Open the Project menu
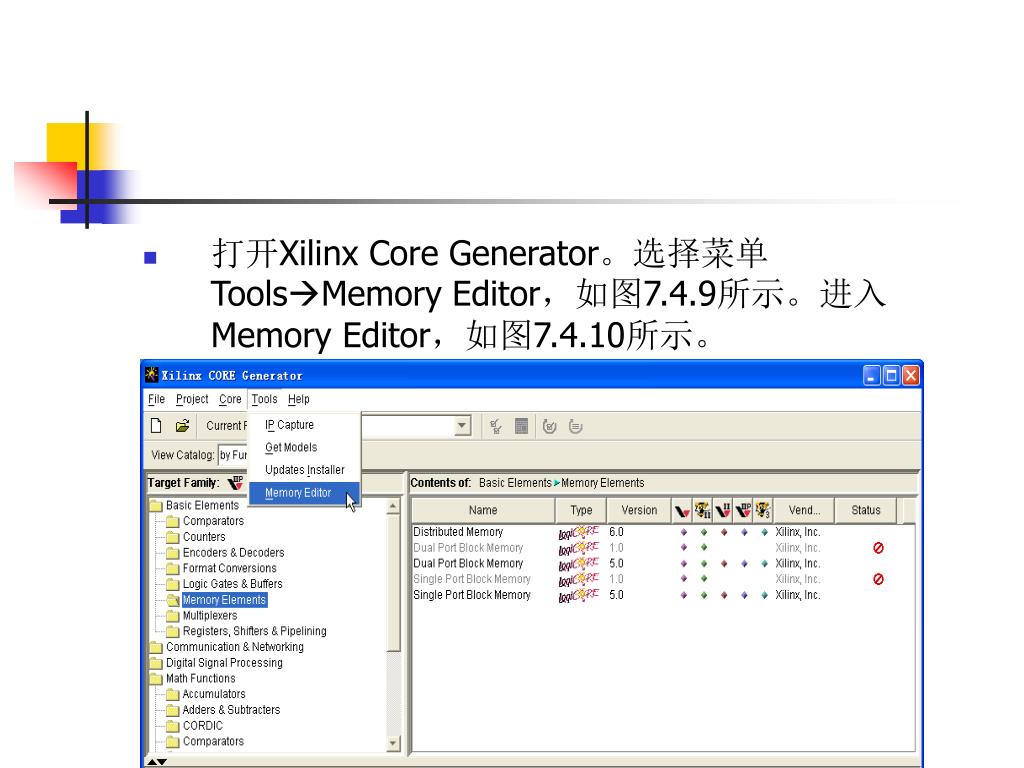The height and width of the screenshot is (768, 1024). click(x=192, y=399)
